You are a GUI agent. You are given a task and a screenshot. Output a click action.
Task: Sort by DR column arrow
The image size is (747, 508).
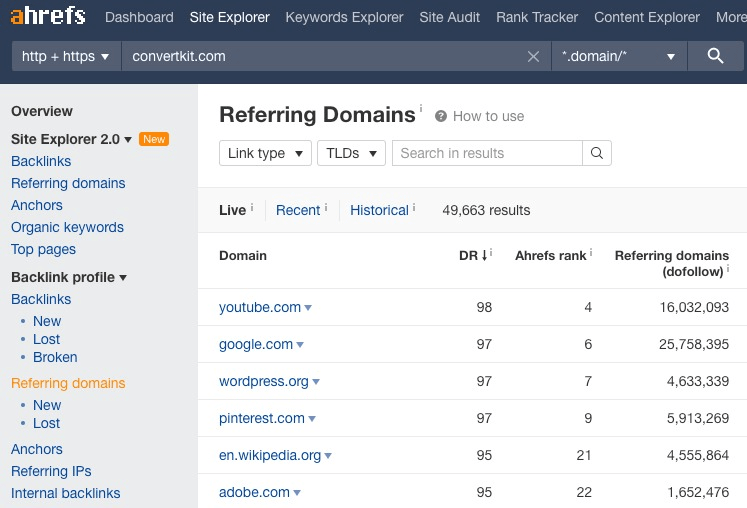(x=484, y=255)
